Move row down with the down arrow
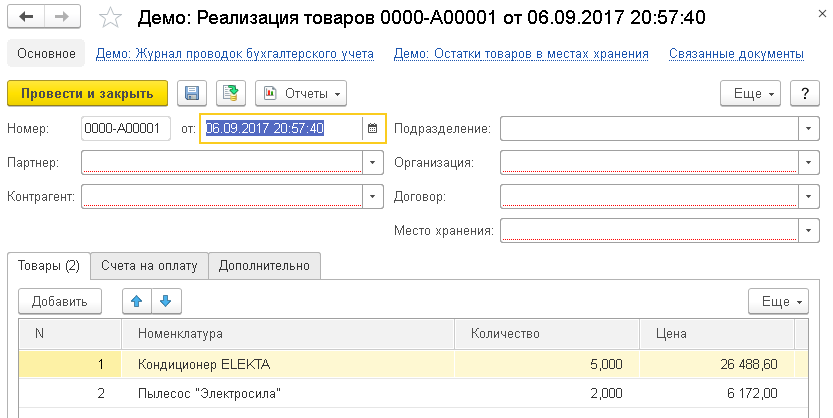The height and width of the screenshot is (418, 833). click(x=165, y=300)
